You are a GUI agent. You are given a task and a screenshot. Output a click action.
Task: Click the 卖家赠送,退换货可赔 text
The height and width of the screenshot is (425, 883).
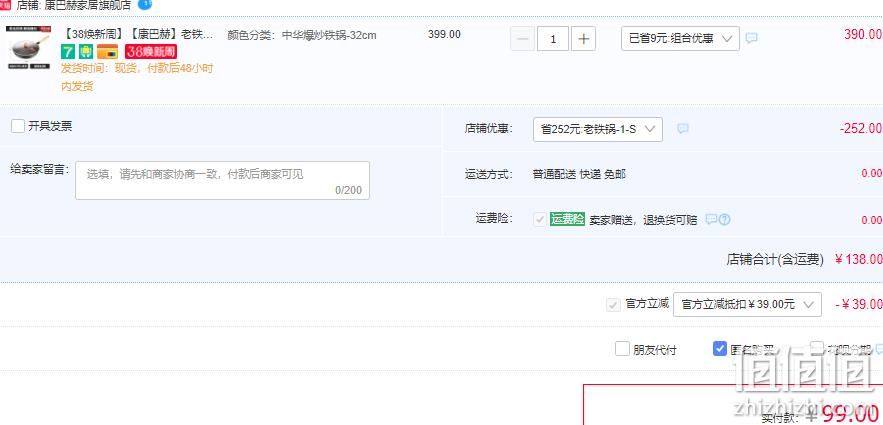643,220
